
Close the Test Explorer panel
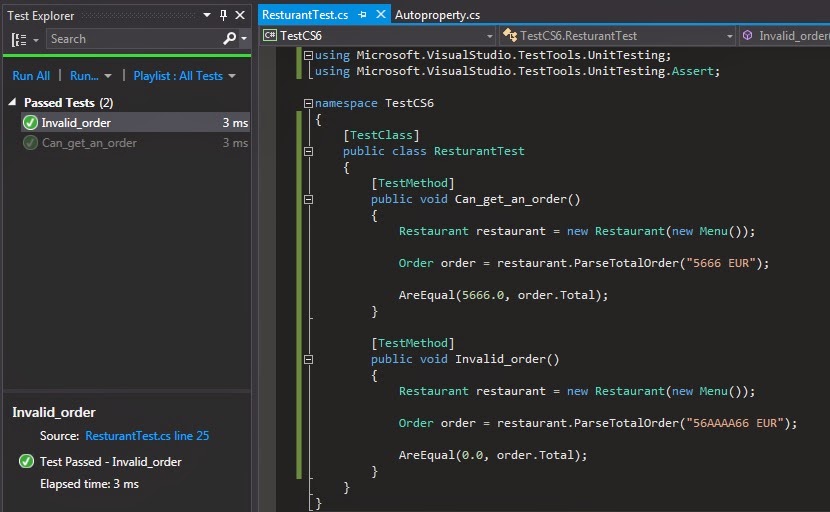[240, 15]
